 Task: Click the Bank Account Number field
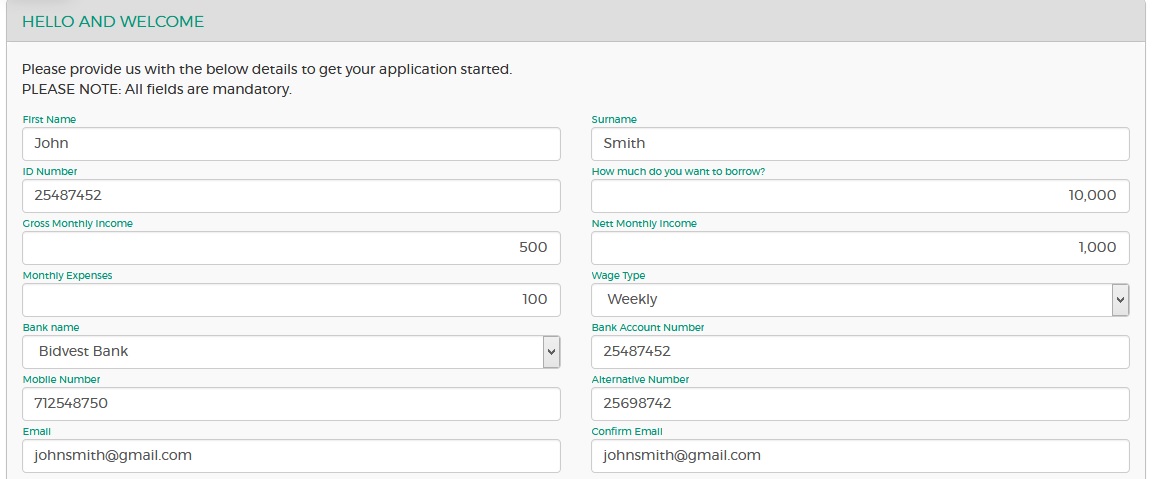(860, 351)
